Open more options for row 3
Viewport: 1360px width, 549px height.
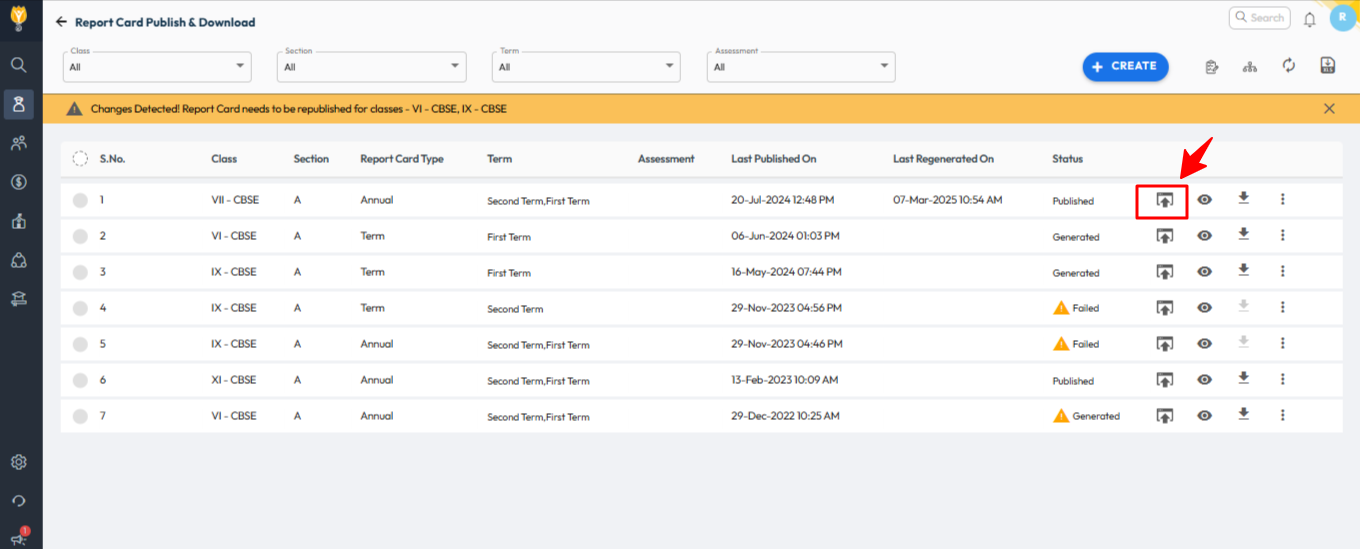[x=1282, y=271]
